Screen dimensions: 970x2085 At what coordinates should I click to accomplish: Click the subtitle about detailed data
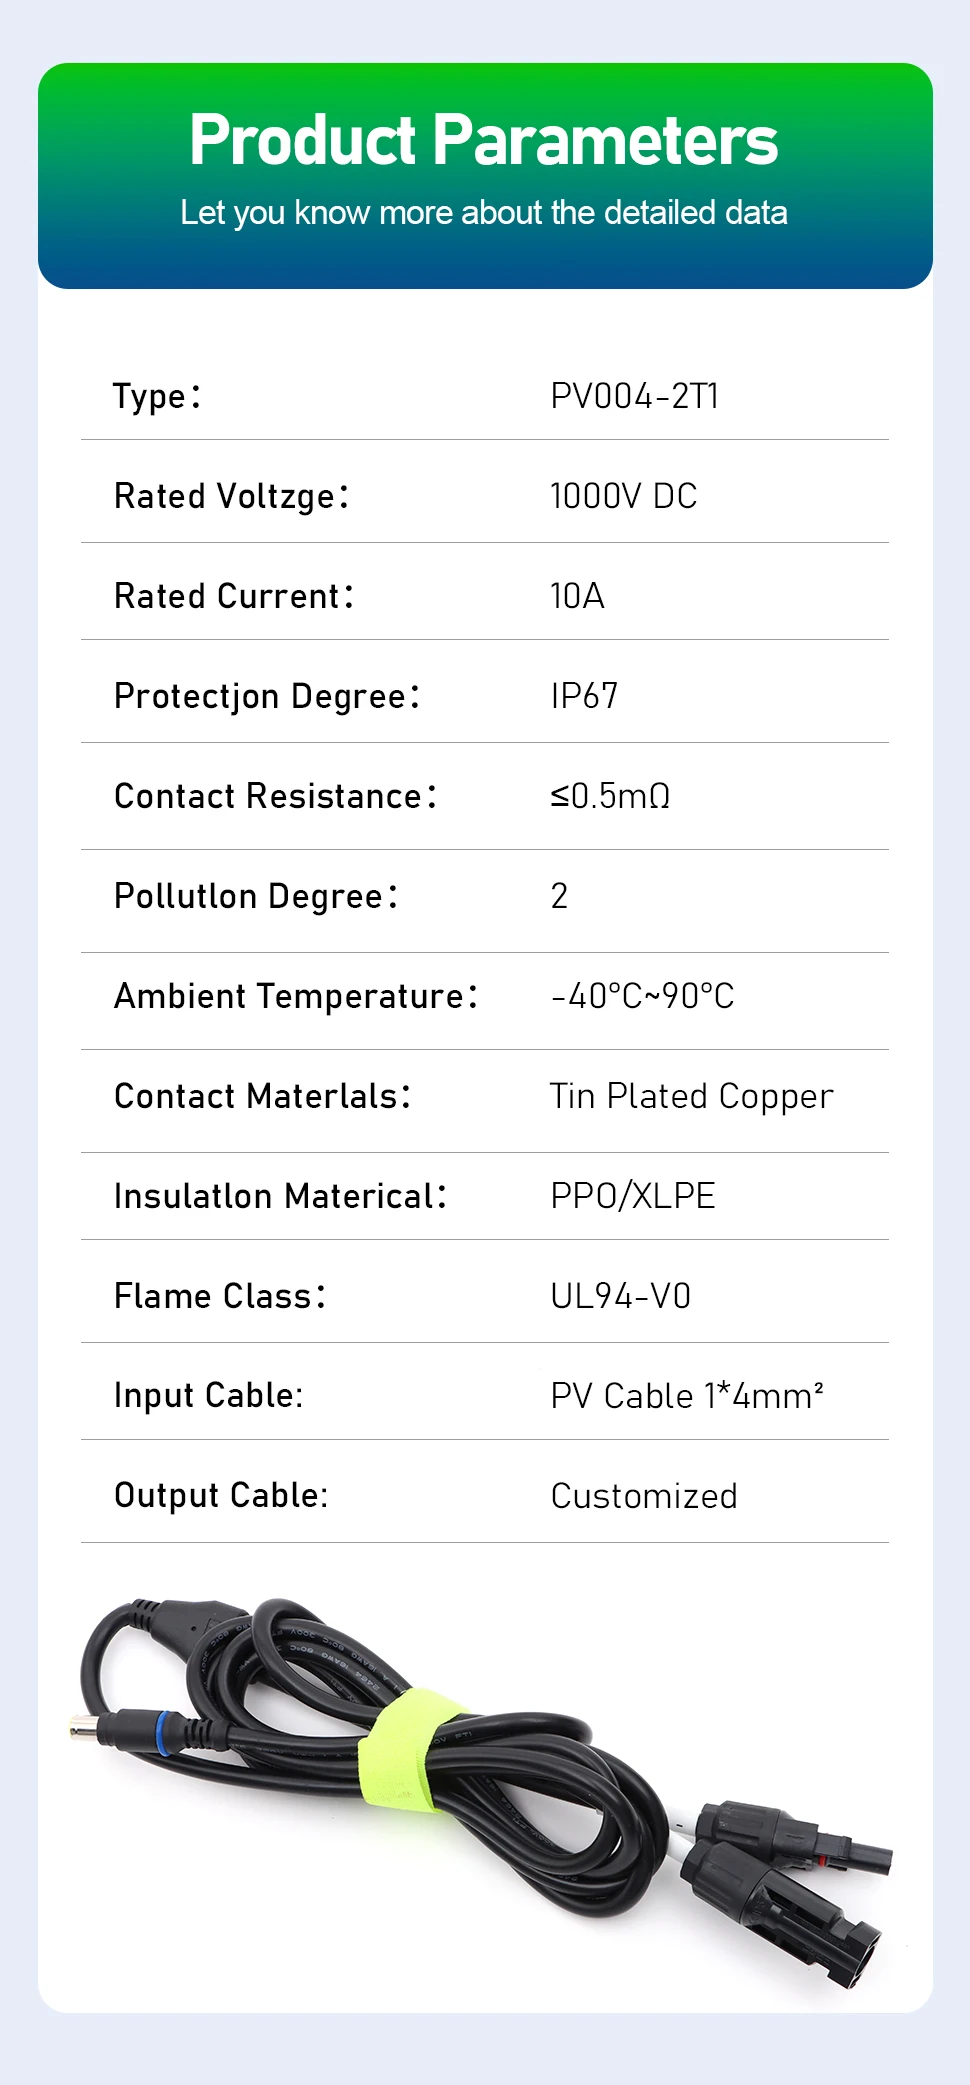pos(484,213)
